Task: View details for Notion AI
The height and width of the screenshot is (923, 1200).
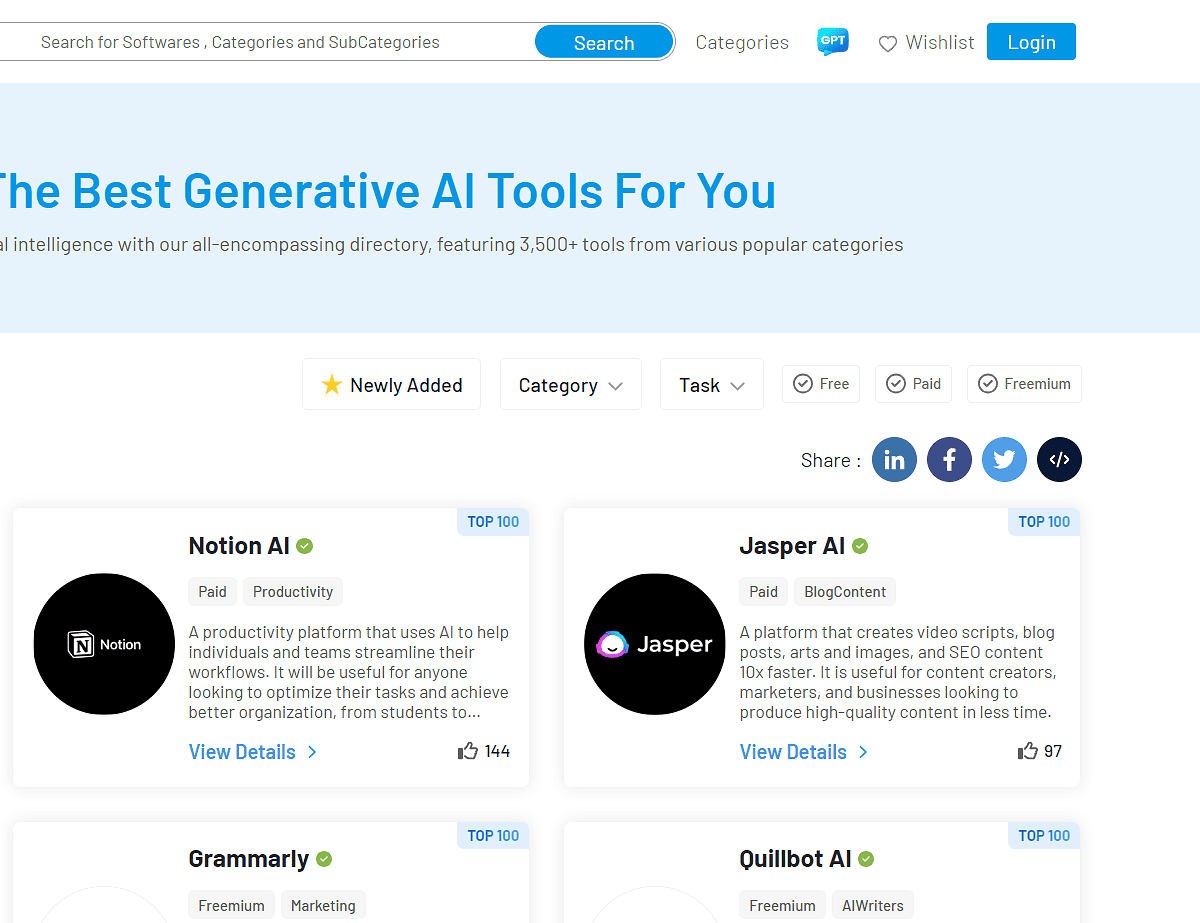Action: (x=243, y=751)
